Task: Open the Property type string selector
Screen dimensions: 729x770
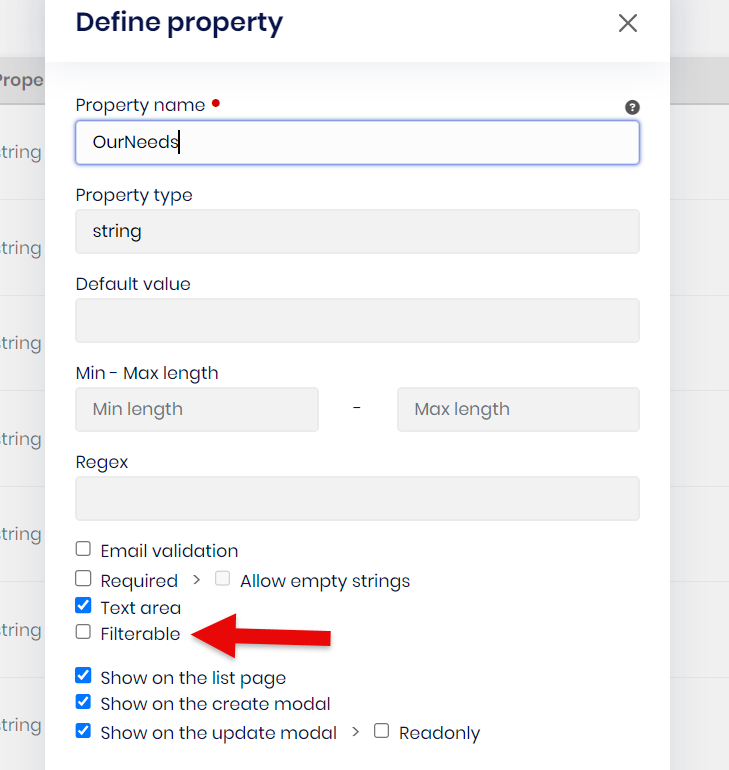Action: tap(357, 231)
